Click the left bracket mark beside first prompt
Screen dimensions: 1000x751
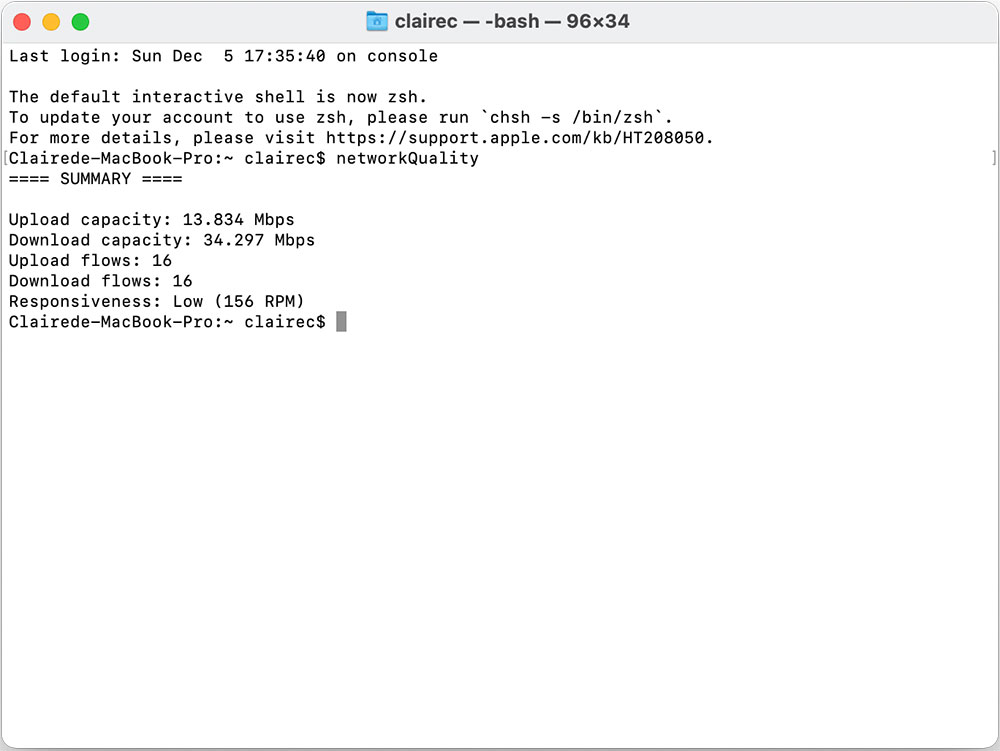click(5, 158)
